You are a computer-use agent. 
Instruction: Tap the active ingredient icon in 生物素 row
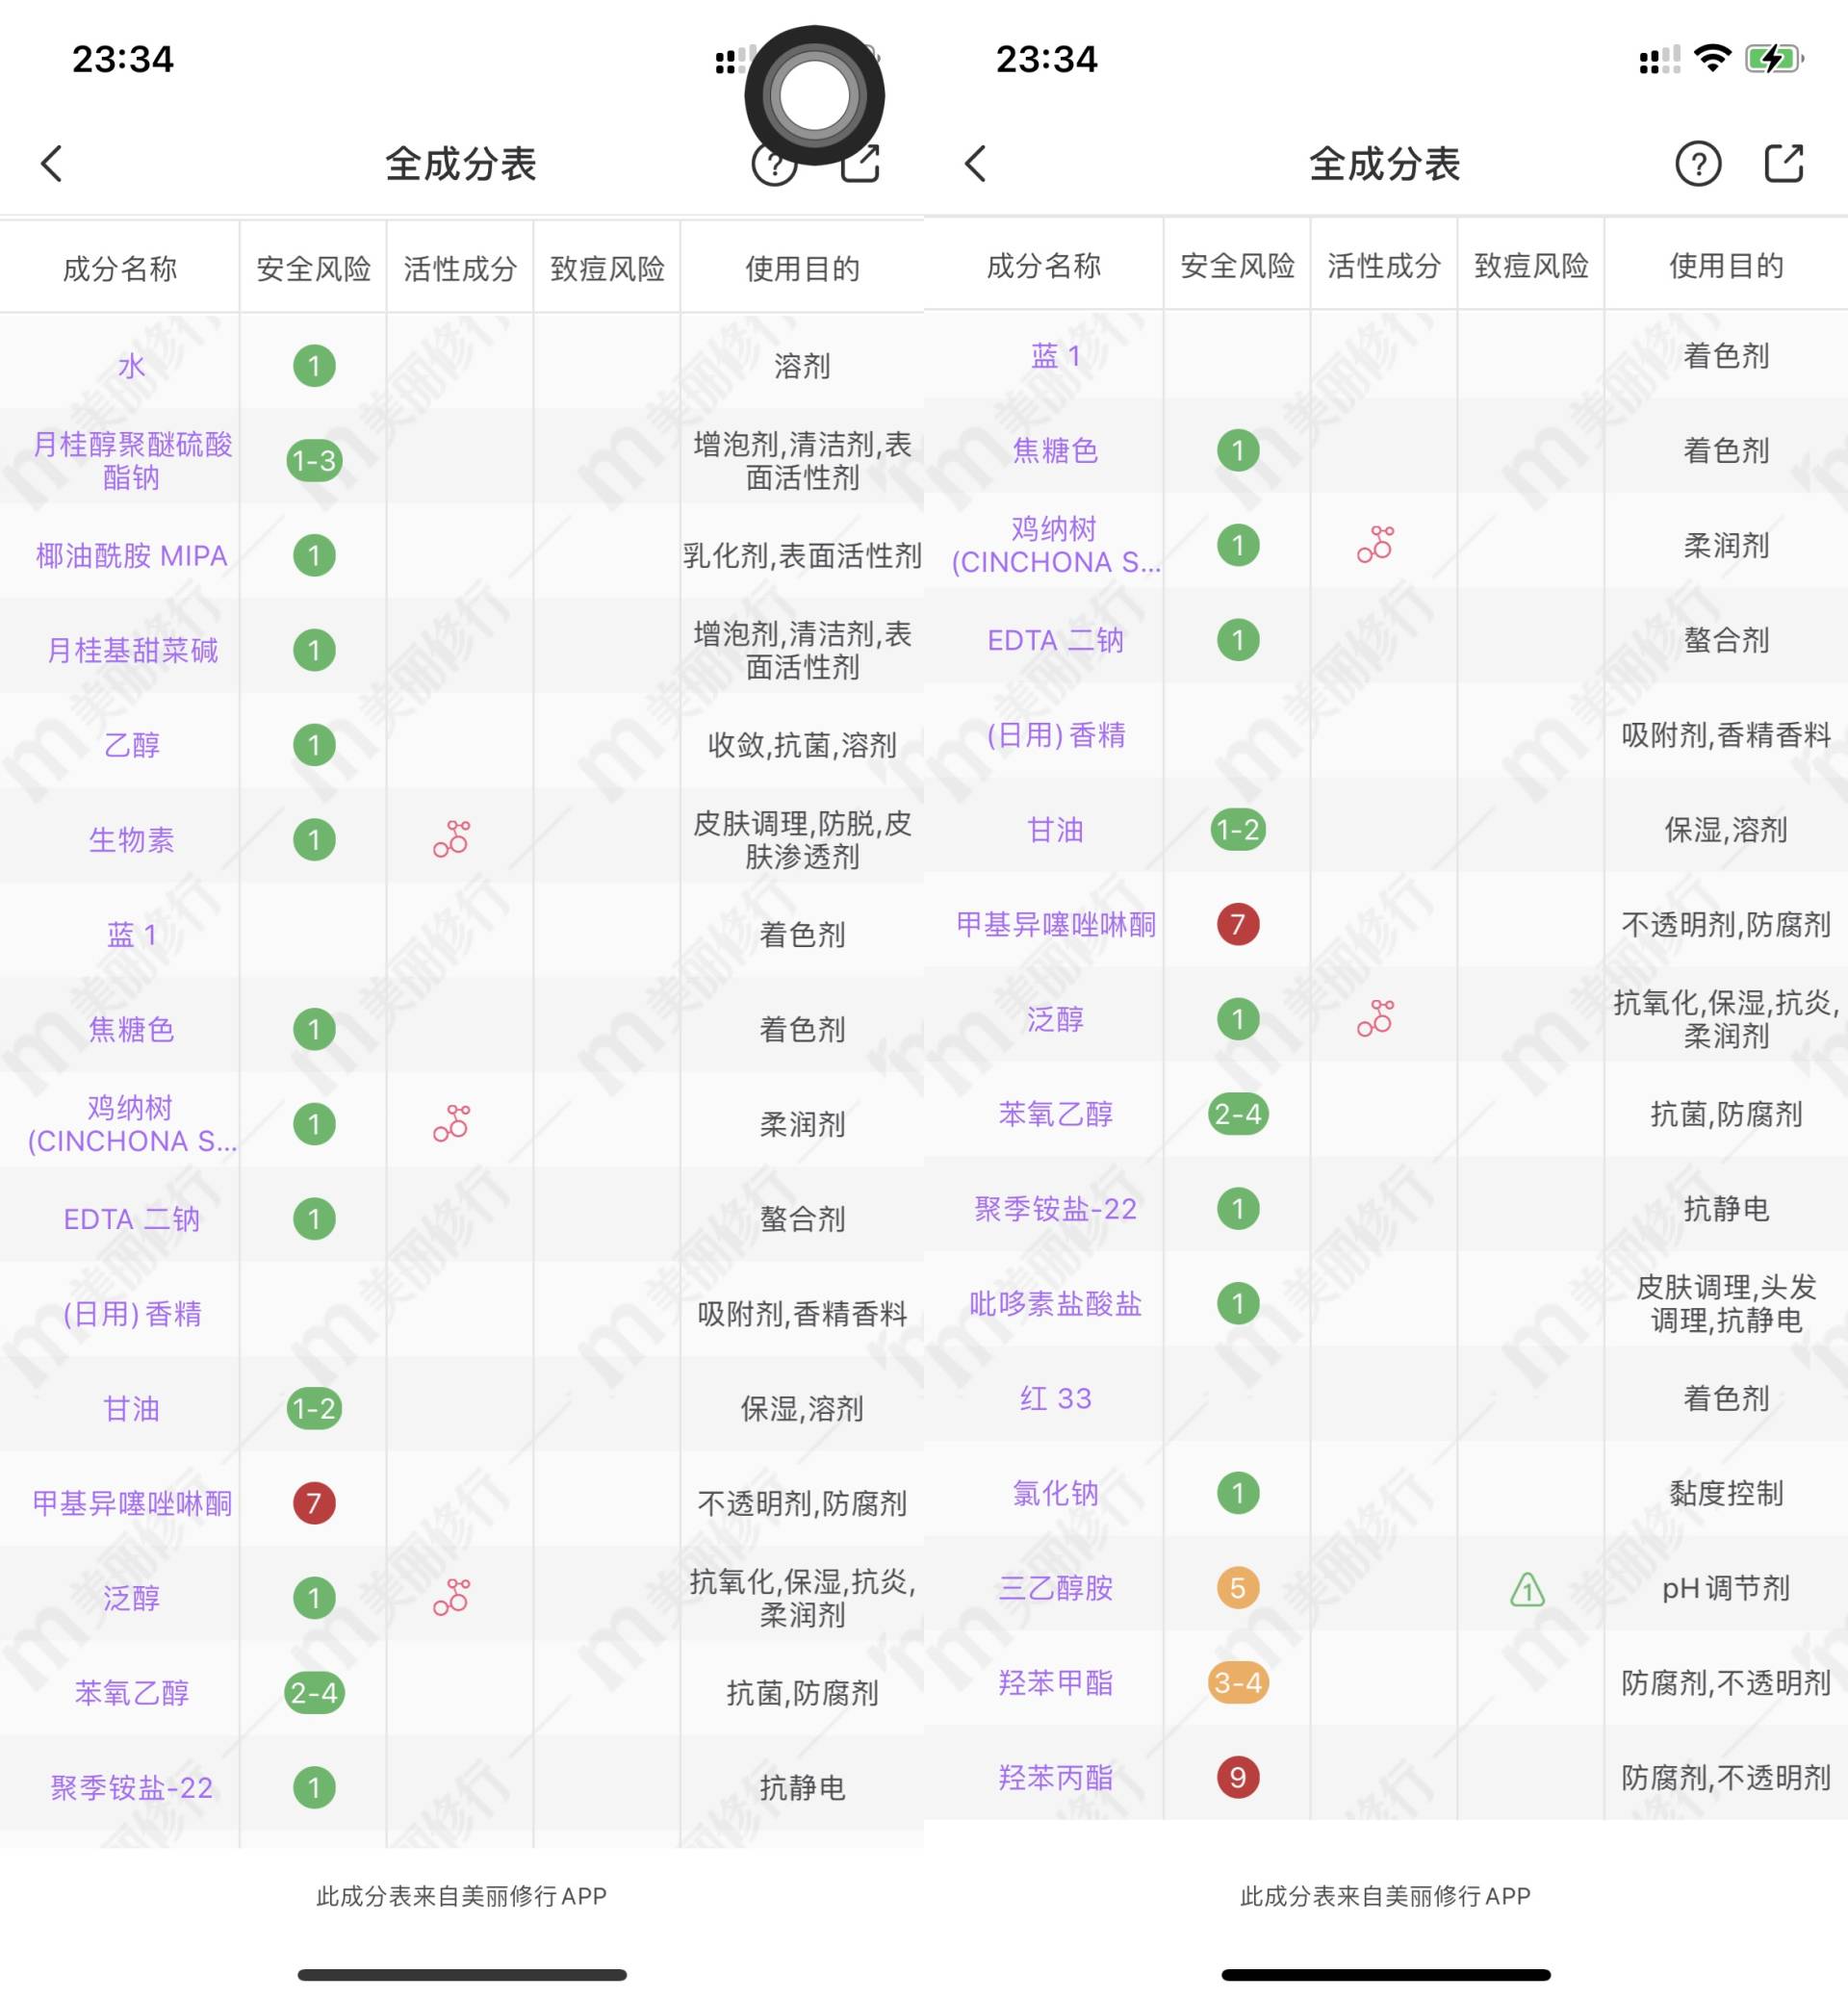tap(452, 839)
